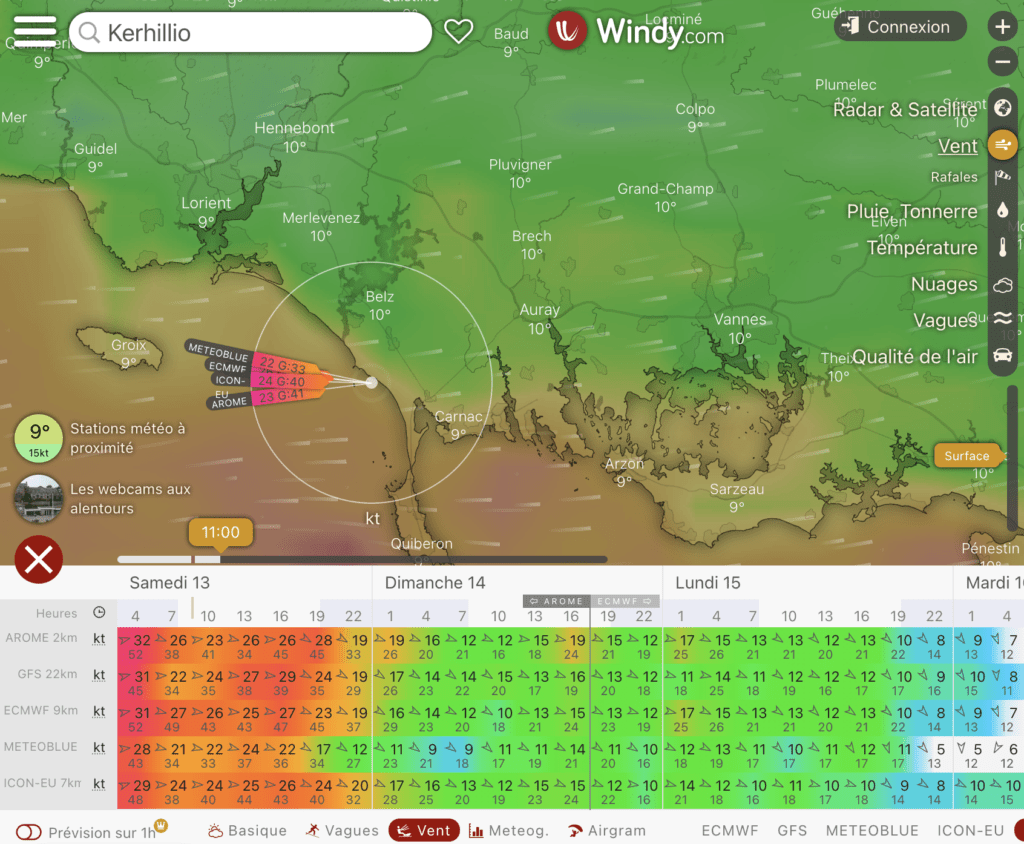Open the hamburger main menu
1024x844 pixels.
35,30
